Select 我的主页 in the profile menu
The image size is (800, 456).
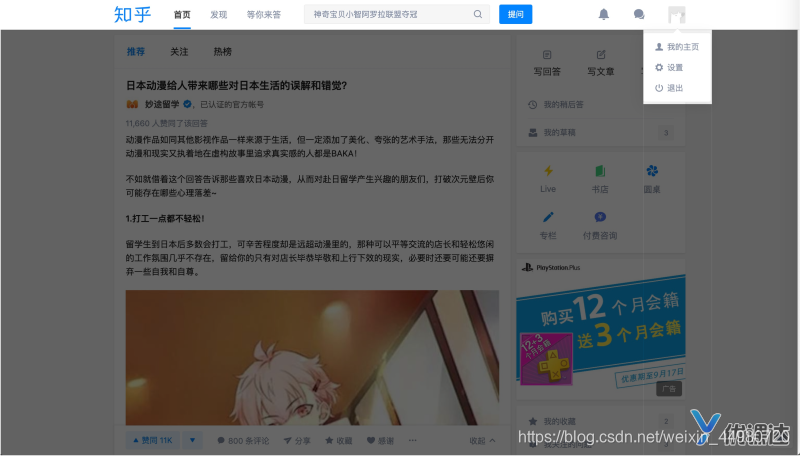point(677,47)
